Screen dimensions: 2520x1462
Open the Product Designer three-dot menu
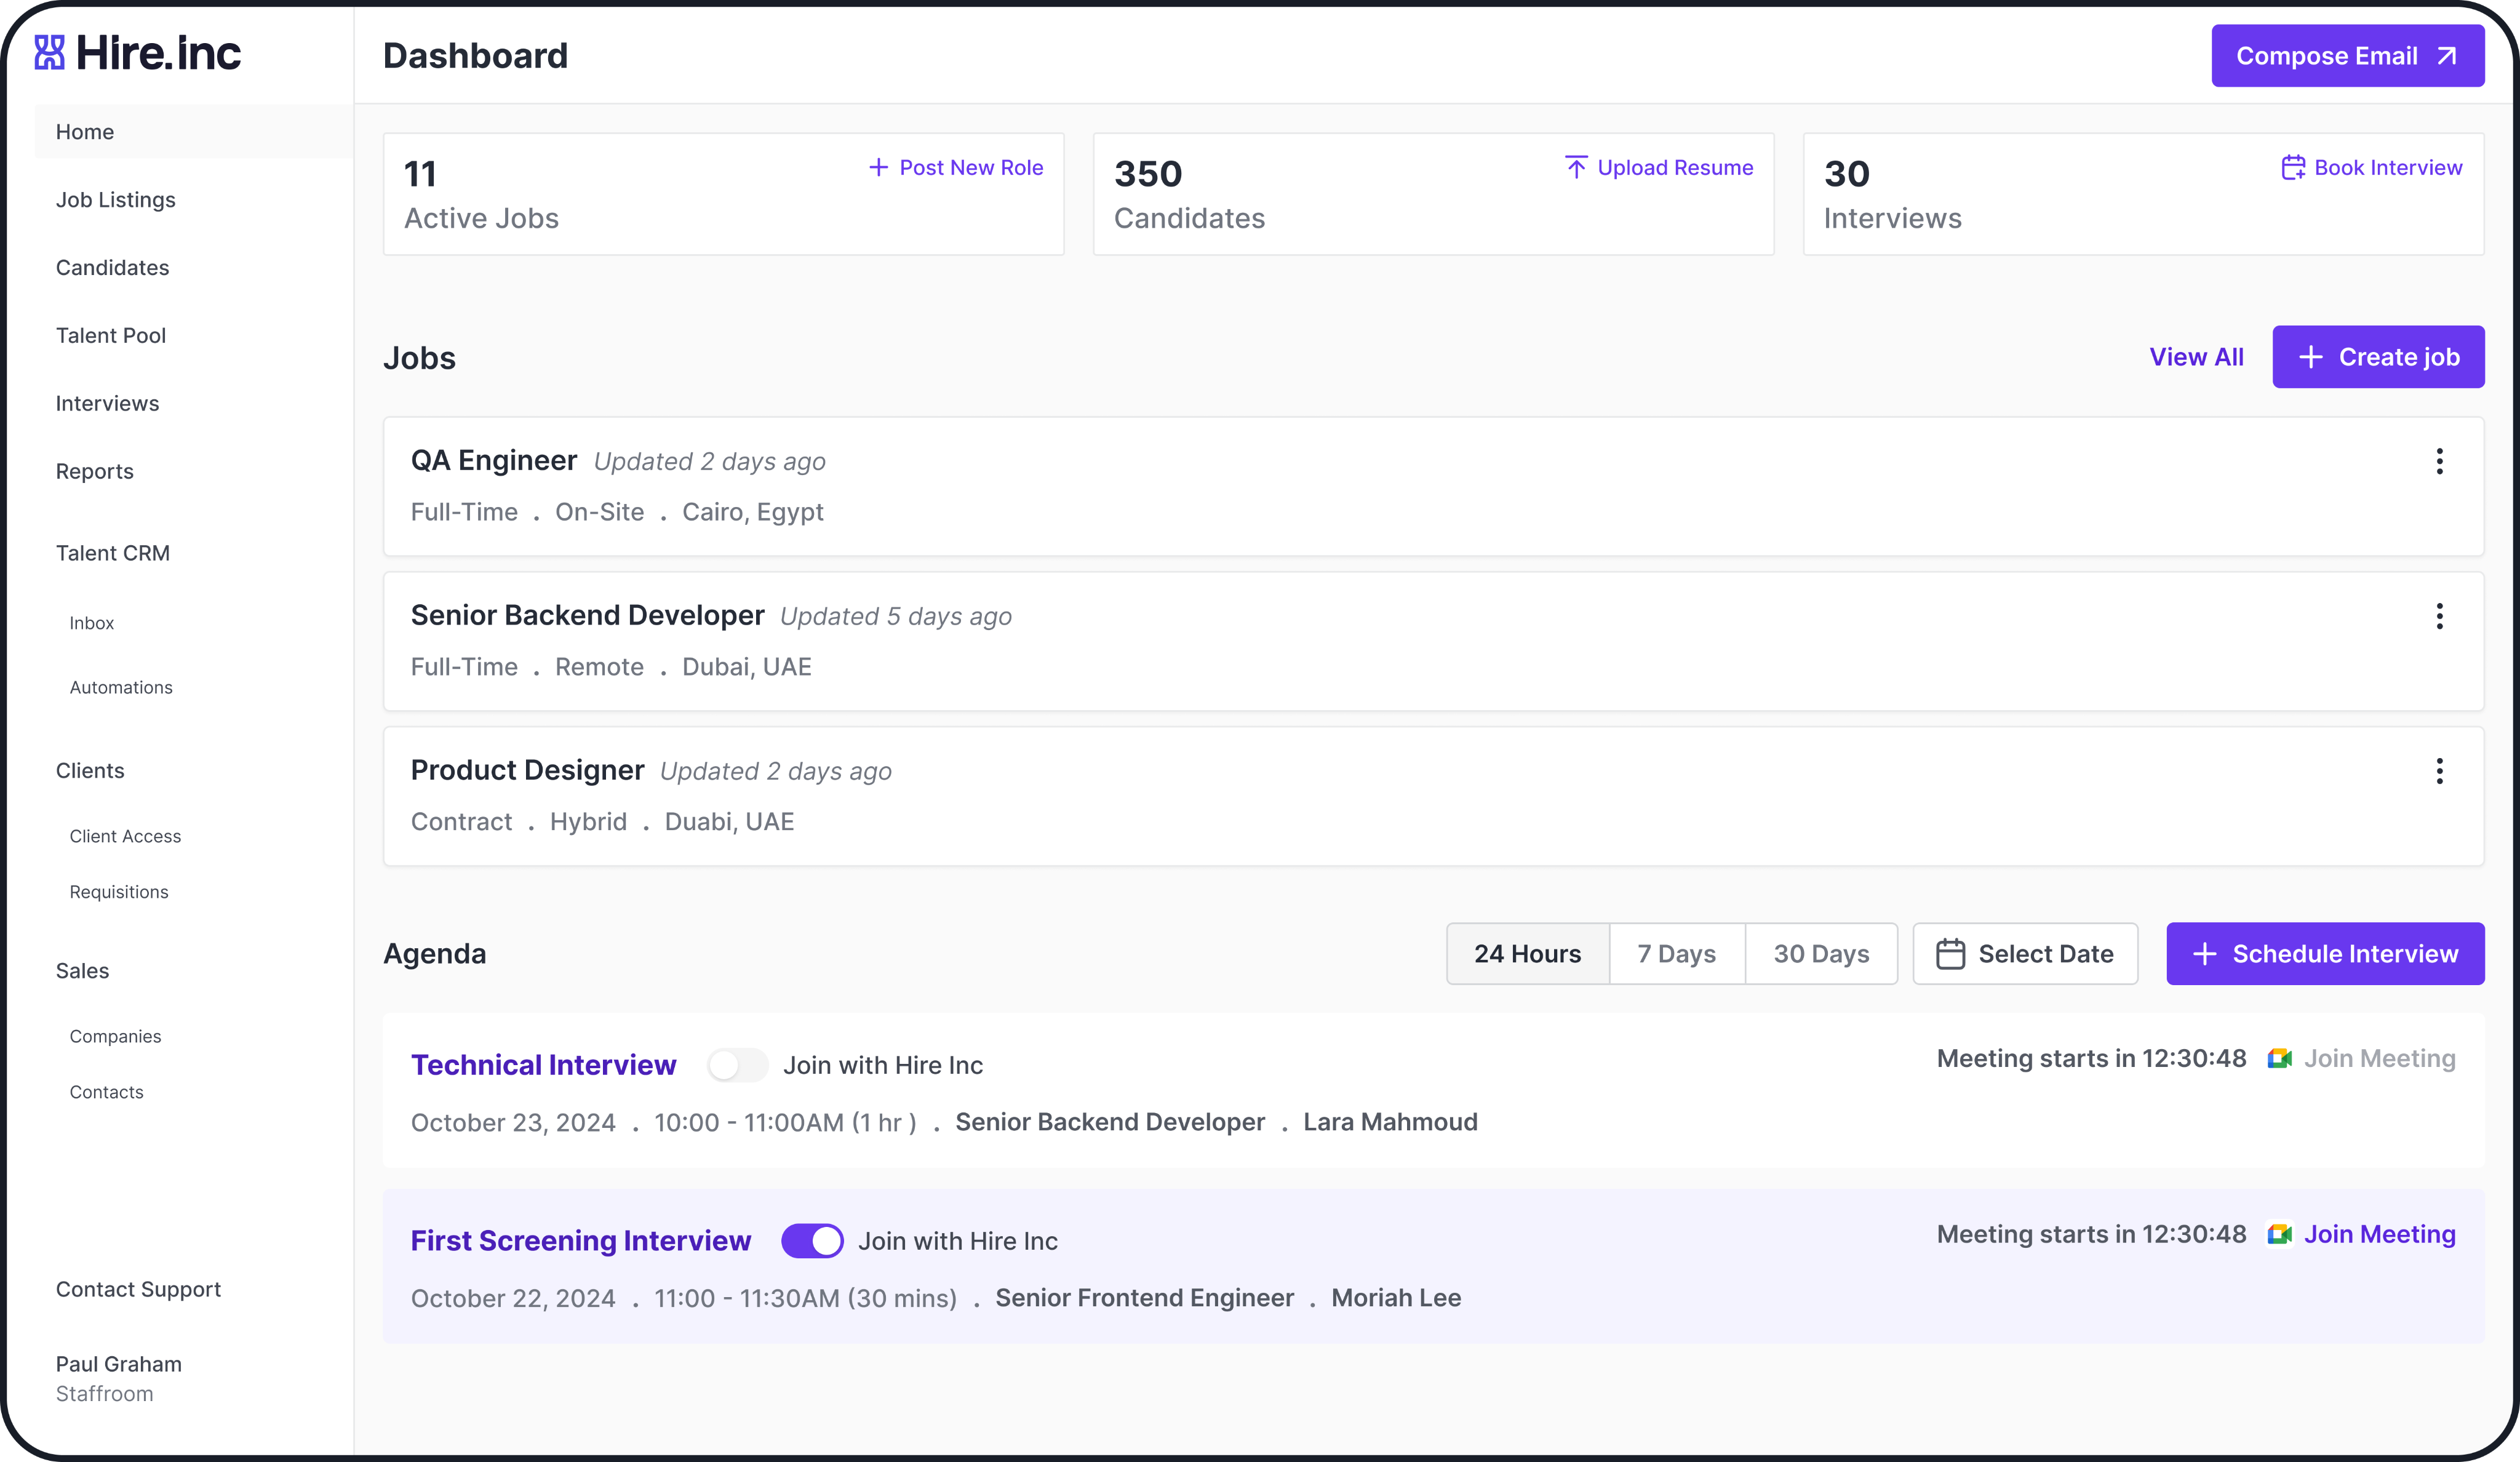2439,771
